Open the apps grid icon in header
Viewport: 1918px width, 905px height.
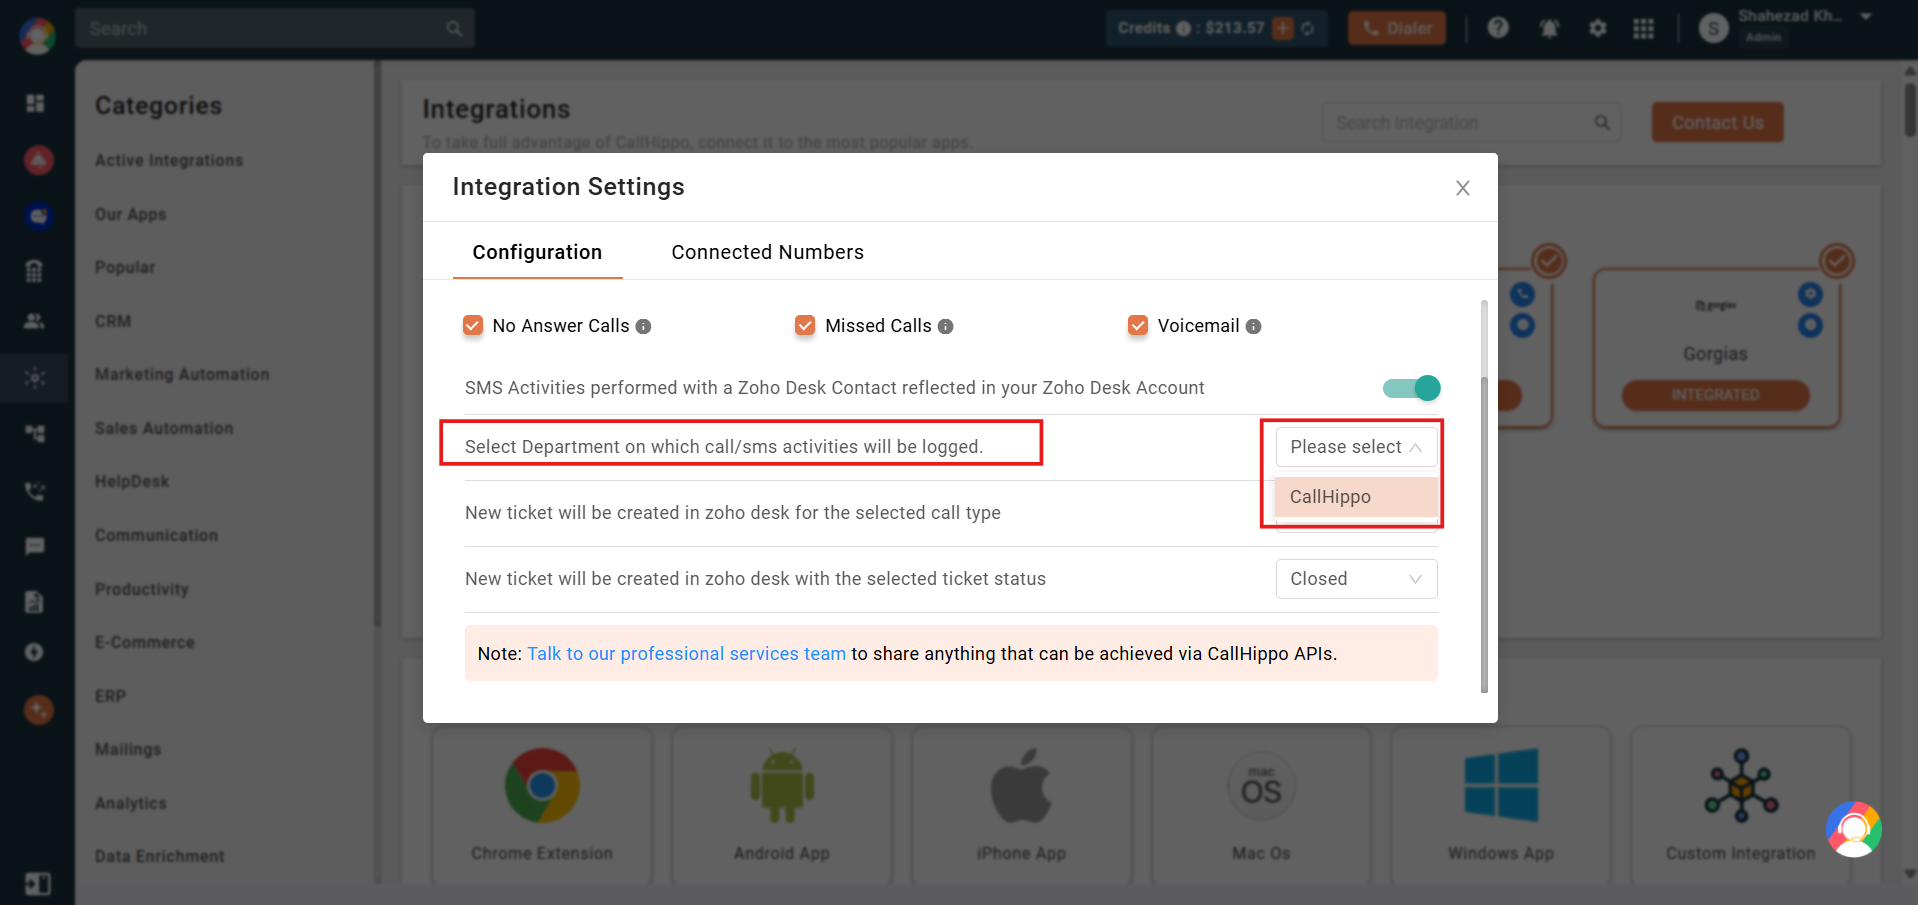point(1644,28)
